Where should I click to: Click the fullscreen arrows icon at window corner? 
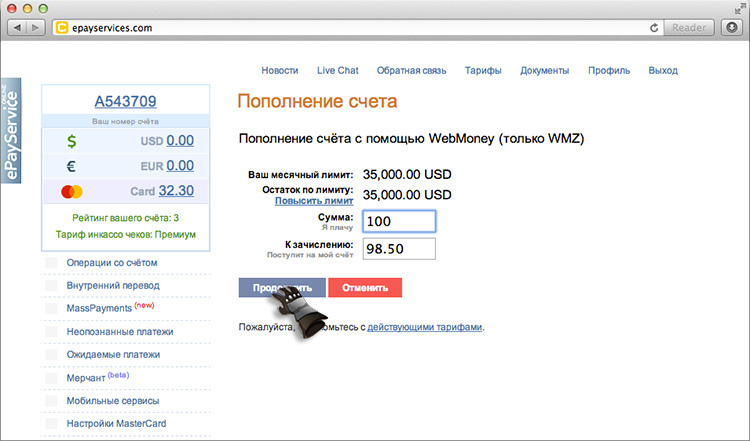click(x=740, y=8)
